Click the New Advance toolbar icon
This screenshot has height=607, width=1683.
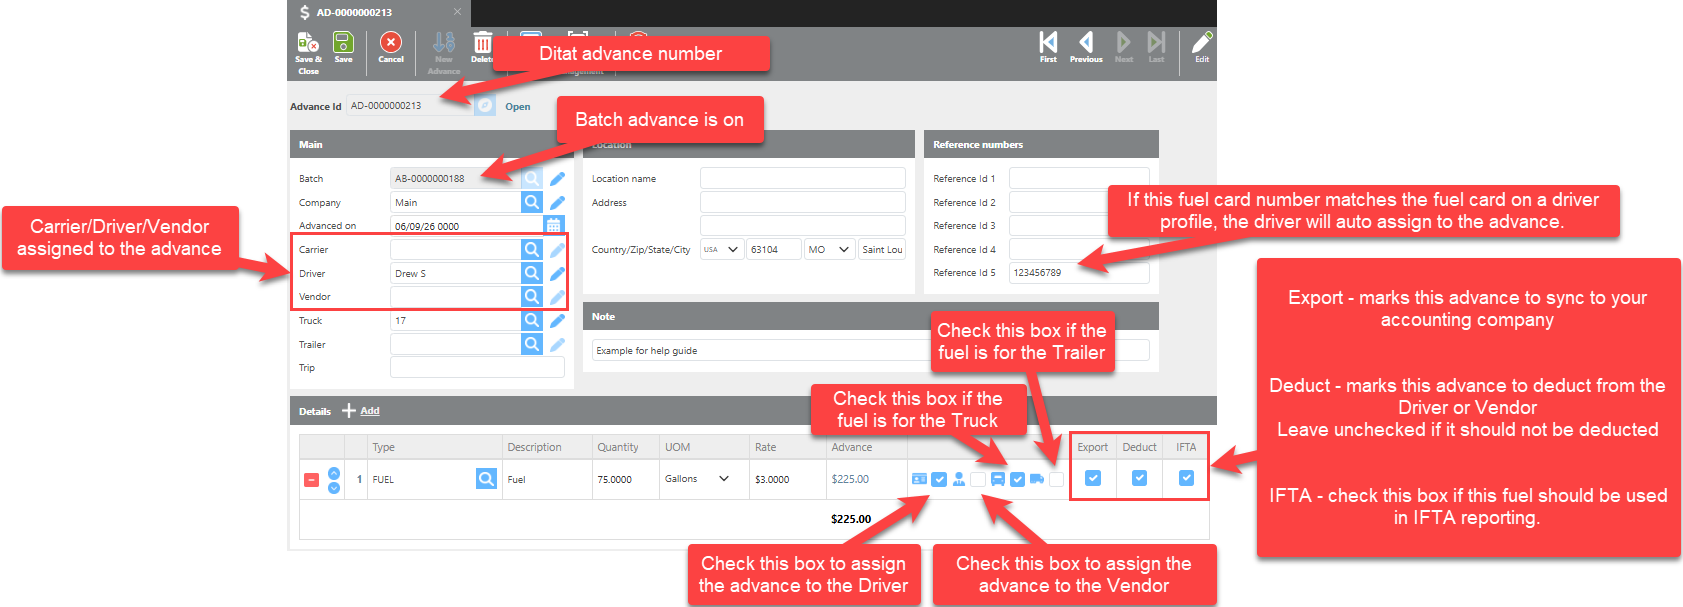(444, 42)
